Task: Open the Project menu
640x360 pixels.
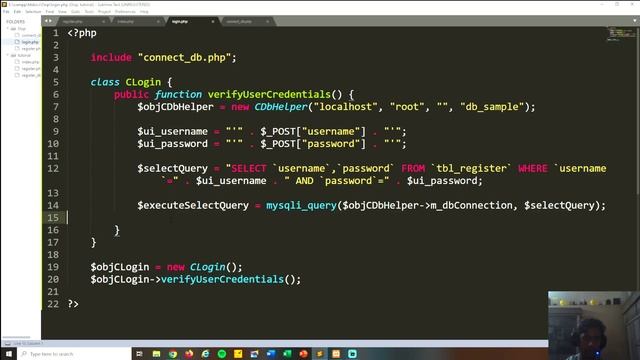Action: point(104,12)
